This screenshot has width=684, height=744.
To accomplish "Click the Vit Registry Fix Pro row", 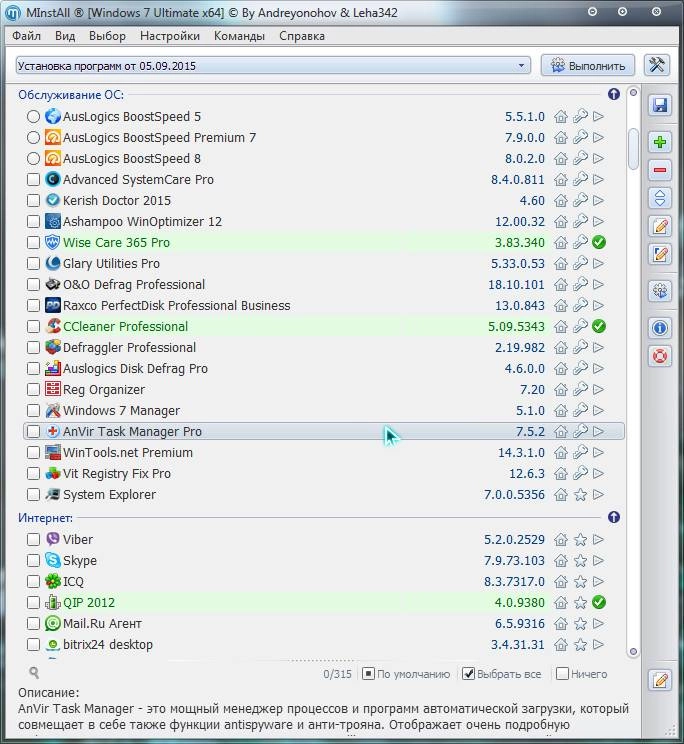I will (x=324, y=474).
